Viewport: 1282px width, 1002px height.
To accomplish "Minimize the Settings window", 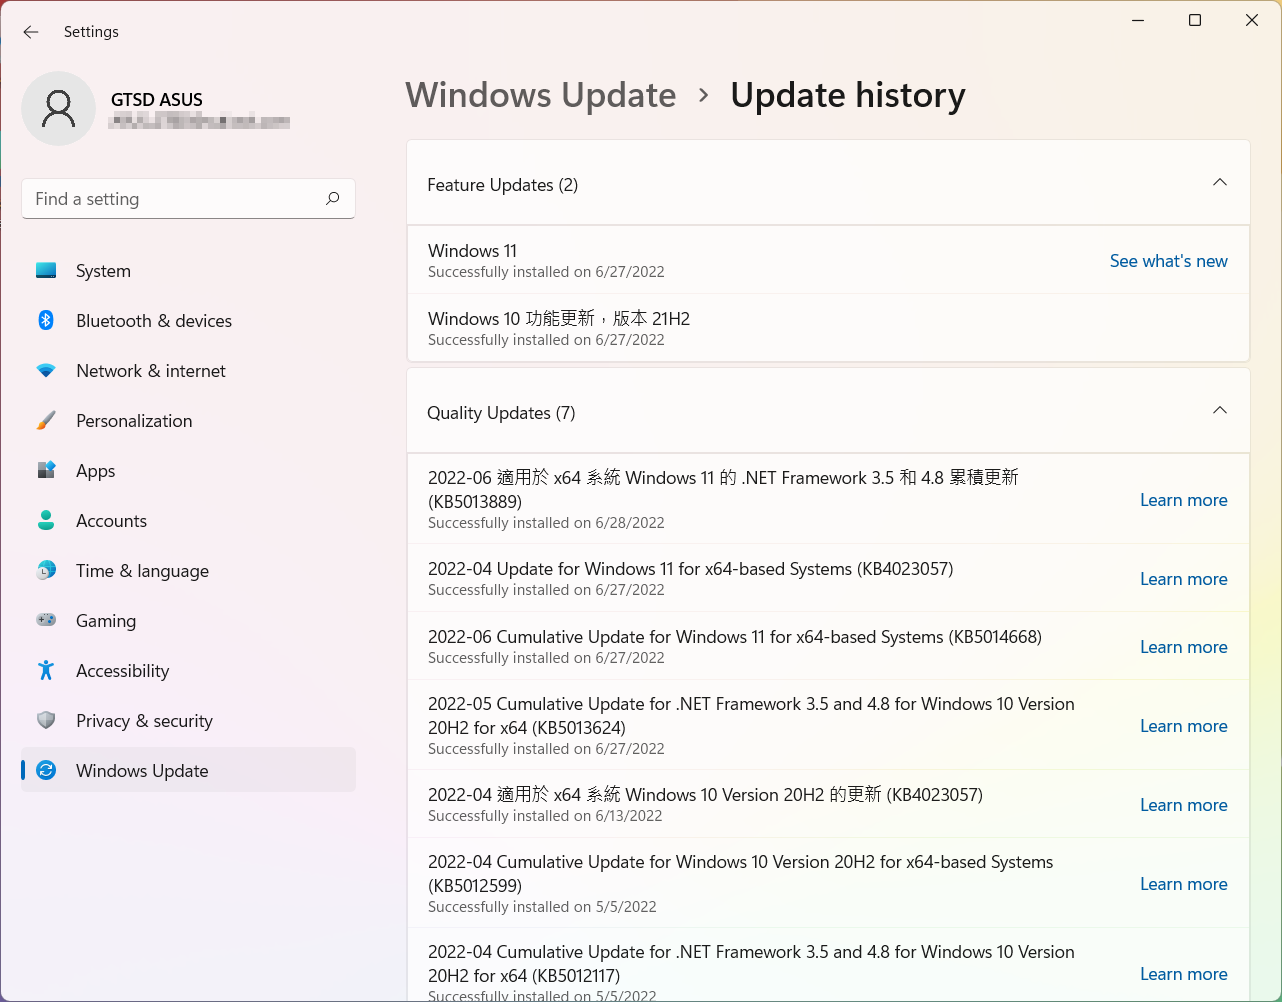I will [1138, 20].
